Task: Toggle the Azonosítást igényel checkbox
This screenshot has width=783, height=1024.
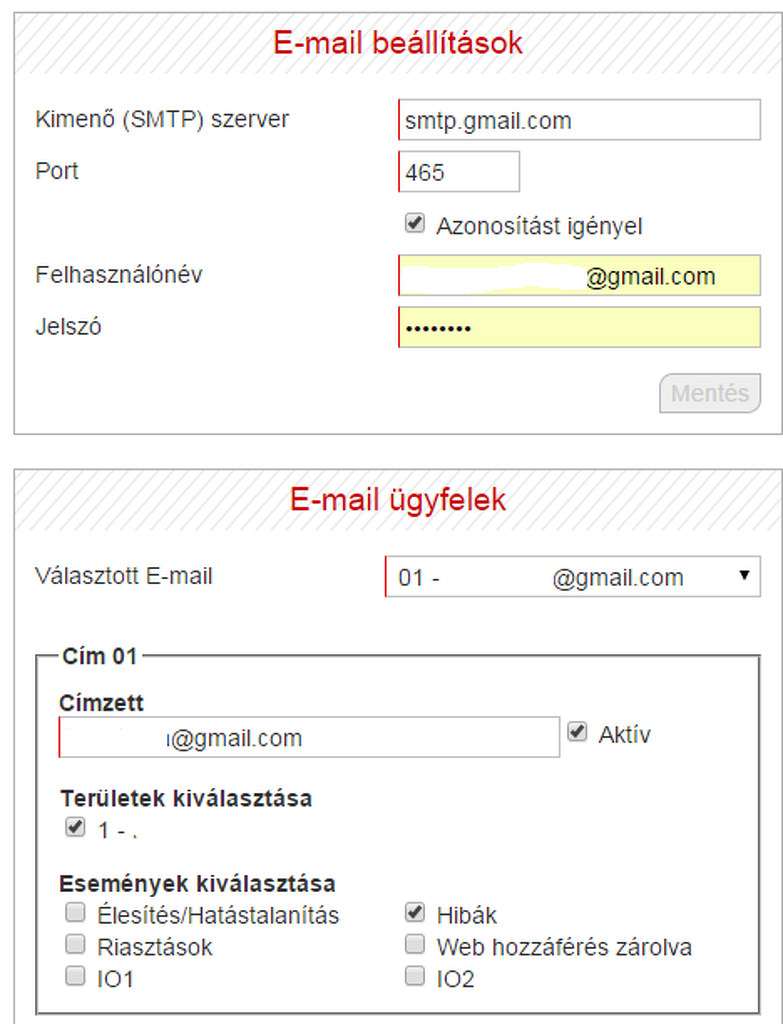Action: point(415,224)
